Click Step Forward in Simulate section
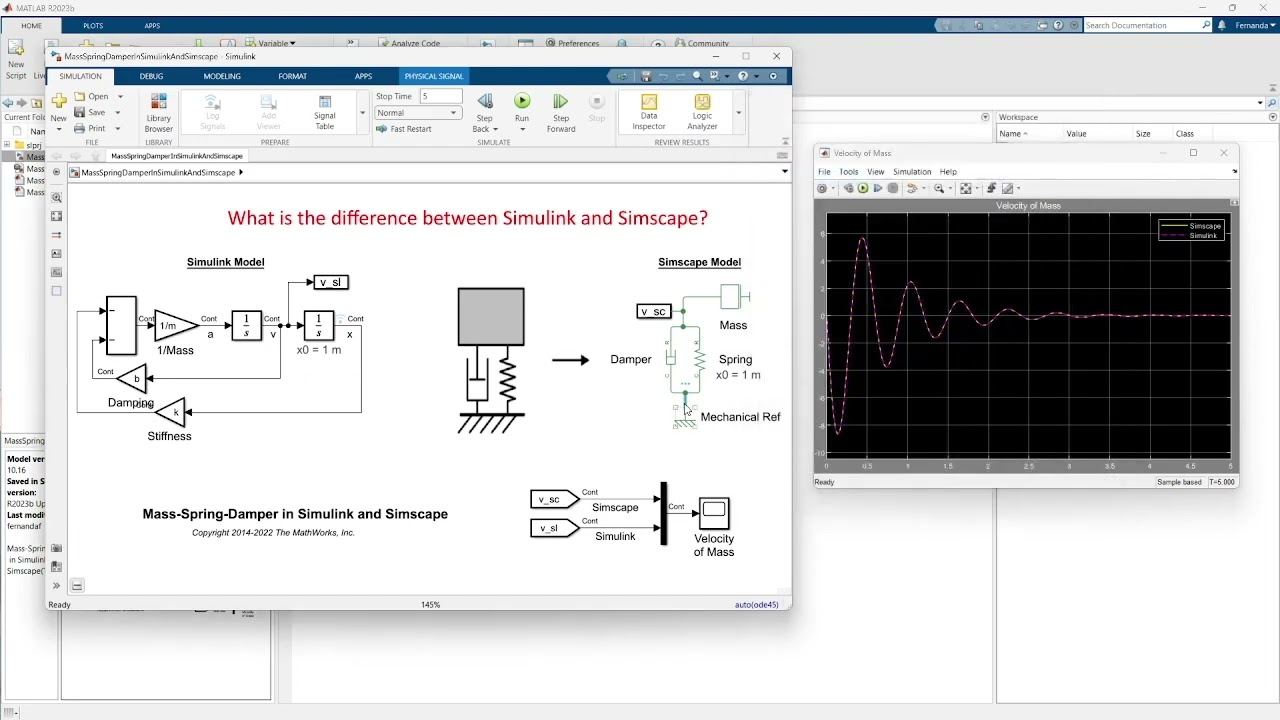1280x720 pixels. click(x=561, y=113)
